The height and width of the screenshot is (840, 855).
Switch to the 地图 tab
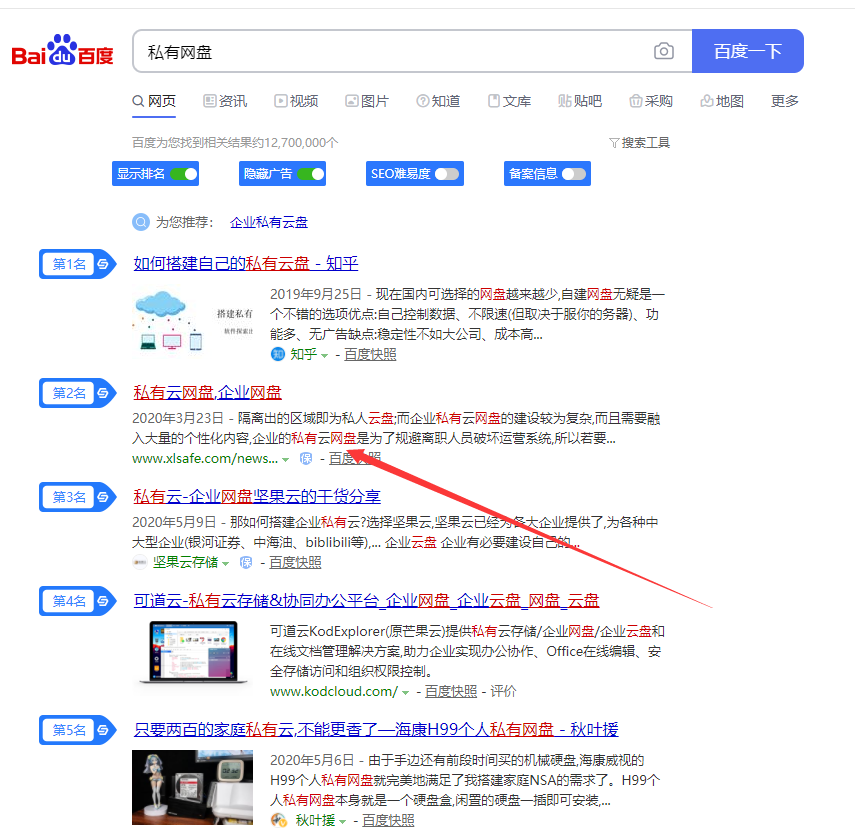click(x=722, y=101)
